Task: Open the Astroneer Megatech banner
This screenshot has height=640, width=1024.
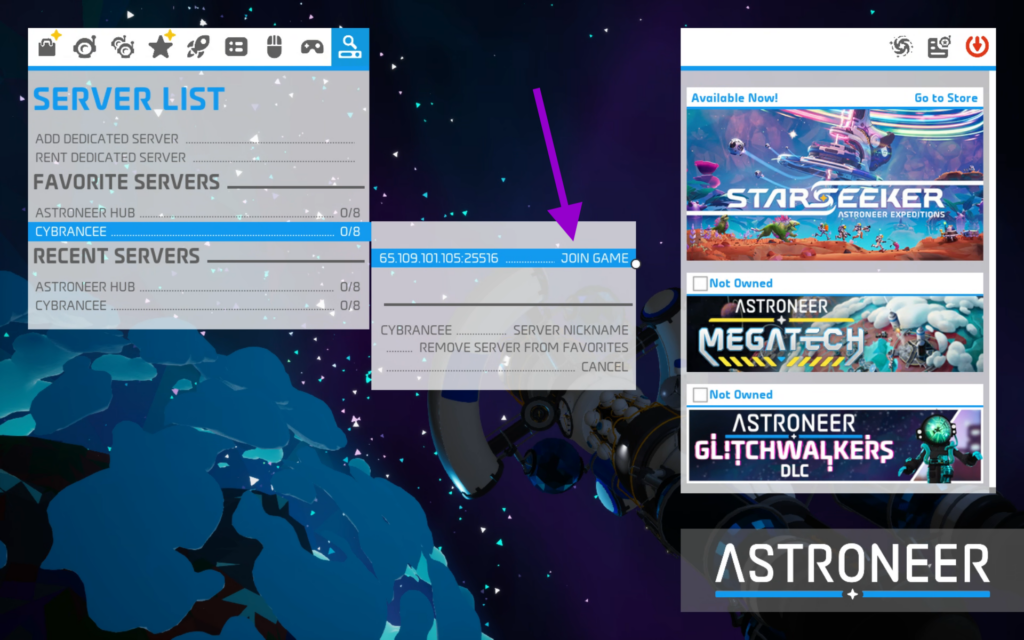Action: pyautogui.click(x=835, y=334)
